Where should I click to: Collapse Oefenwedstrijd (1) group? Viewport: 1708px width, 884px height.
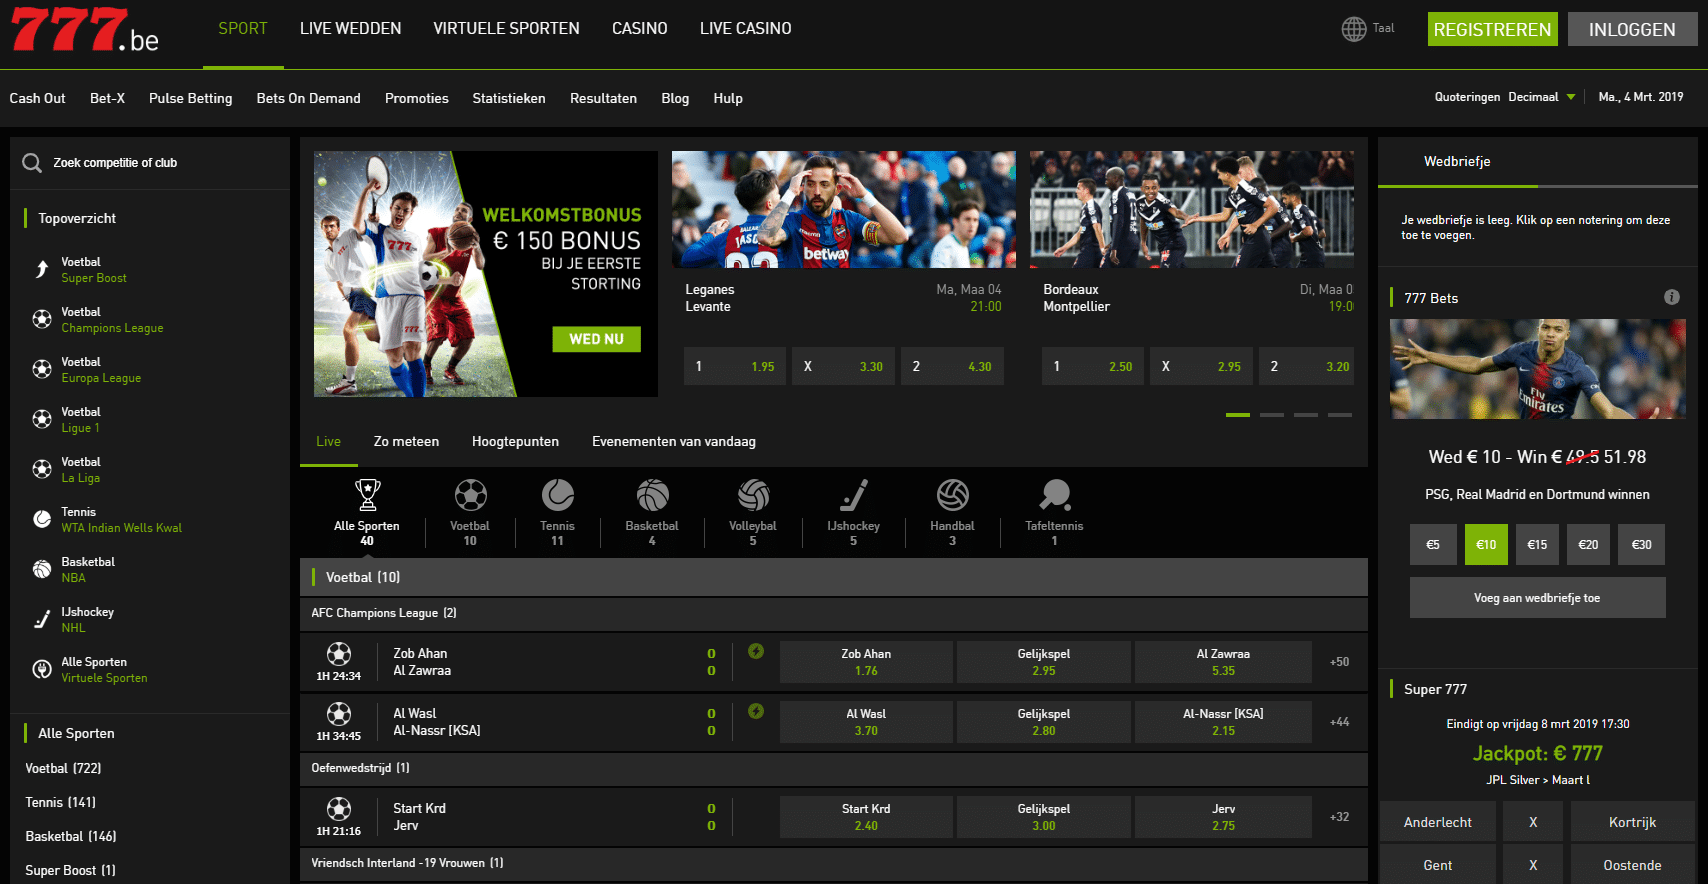pos(834,768)
